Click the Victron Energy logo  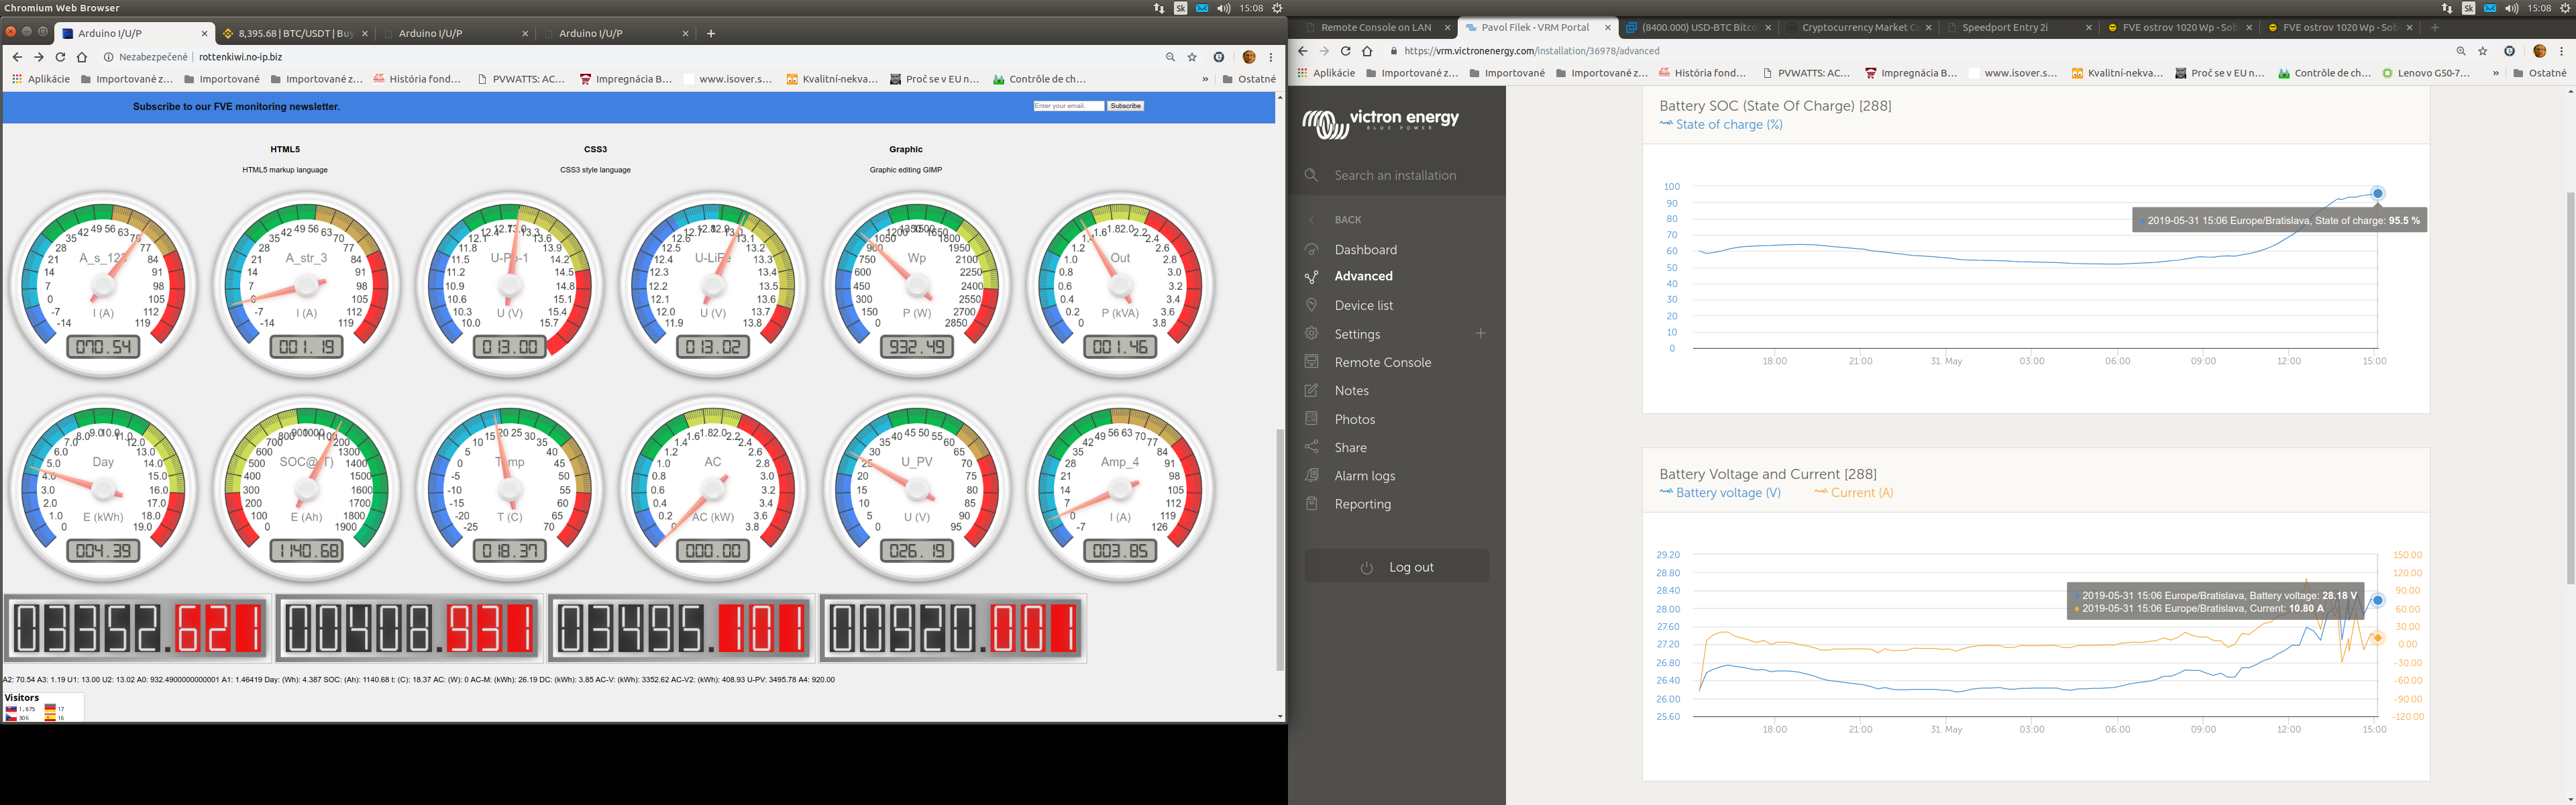(x=1380, y=124)
